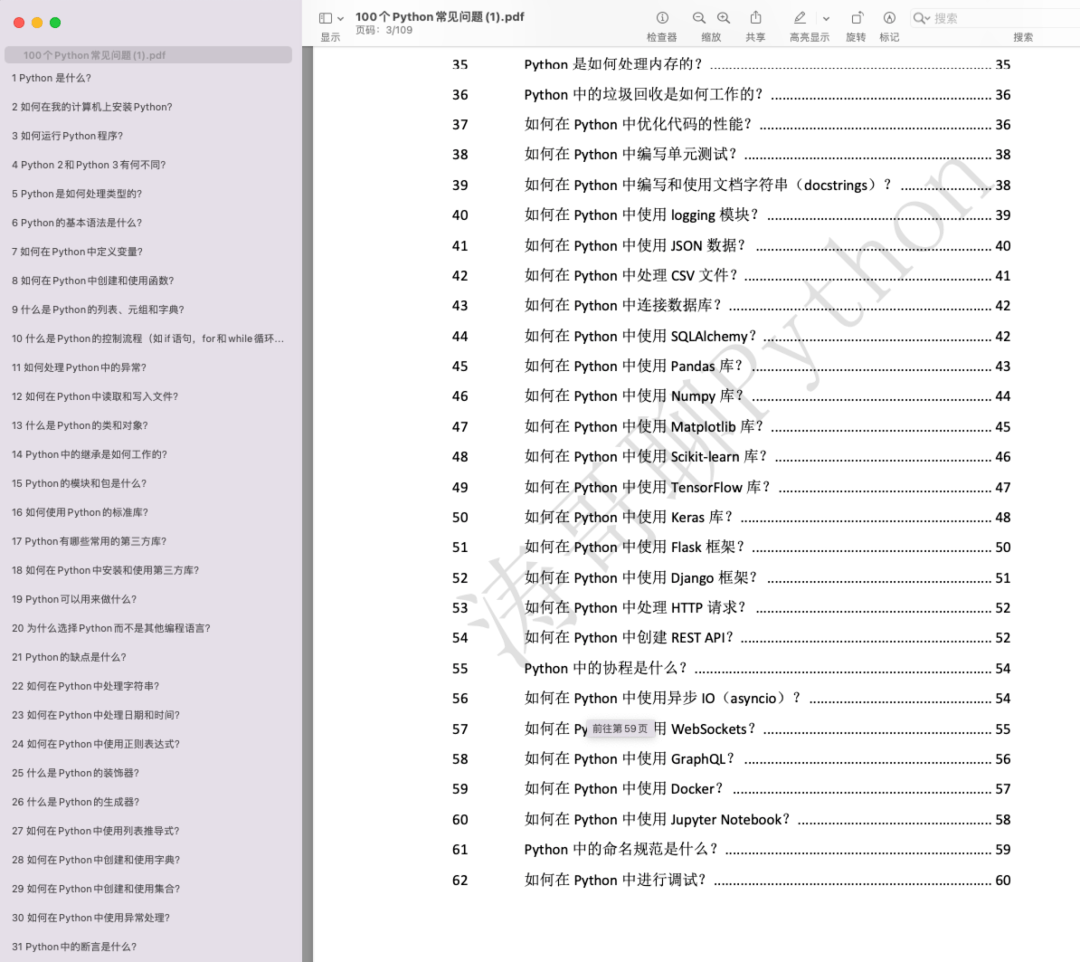This screenshot has width=1080, height=962.
Task: Select outline item 1 Python 是什么?
Action: 52,78
